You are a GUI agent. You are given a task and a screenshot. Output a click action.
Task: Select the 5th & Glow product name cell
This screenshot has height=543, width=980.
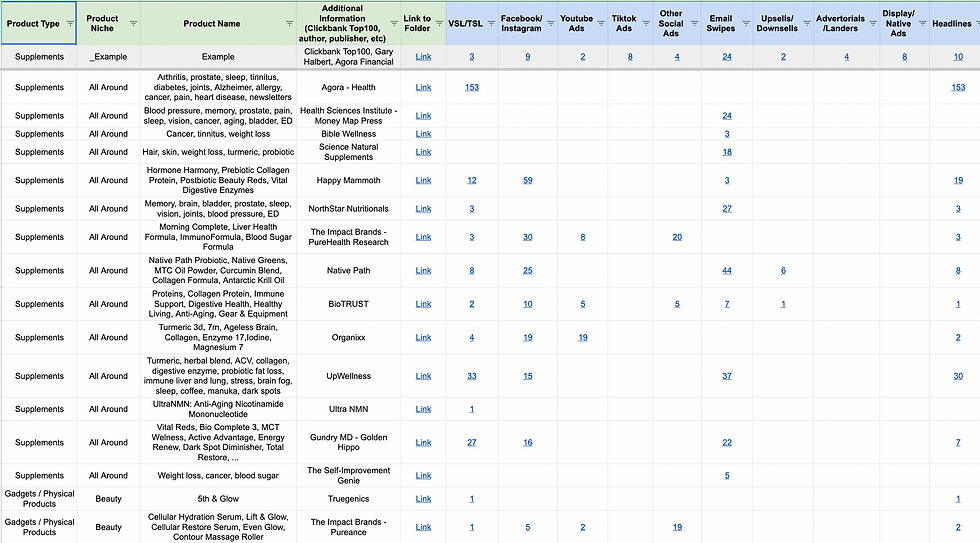pyautogui.click(x=218, y=499)
